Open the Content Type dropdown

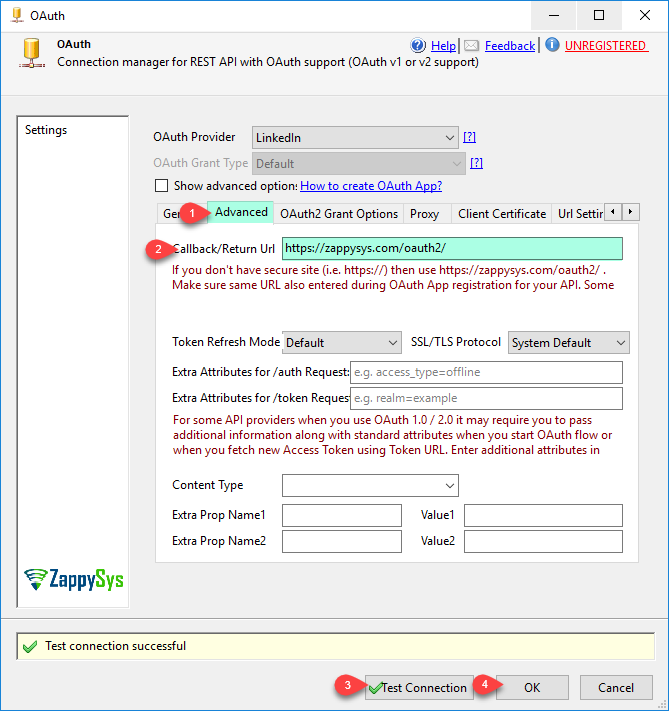click(x=370, y=486)
